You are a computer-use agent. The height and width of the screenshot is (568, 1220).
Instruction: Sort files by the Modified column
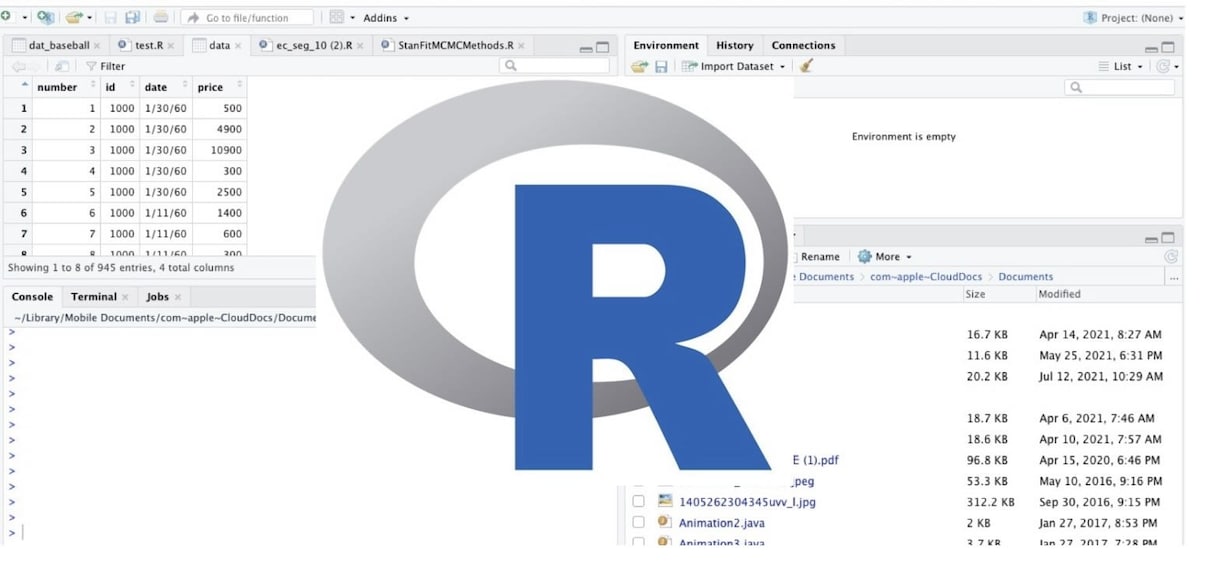click(1059, 294)
